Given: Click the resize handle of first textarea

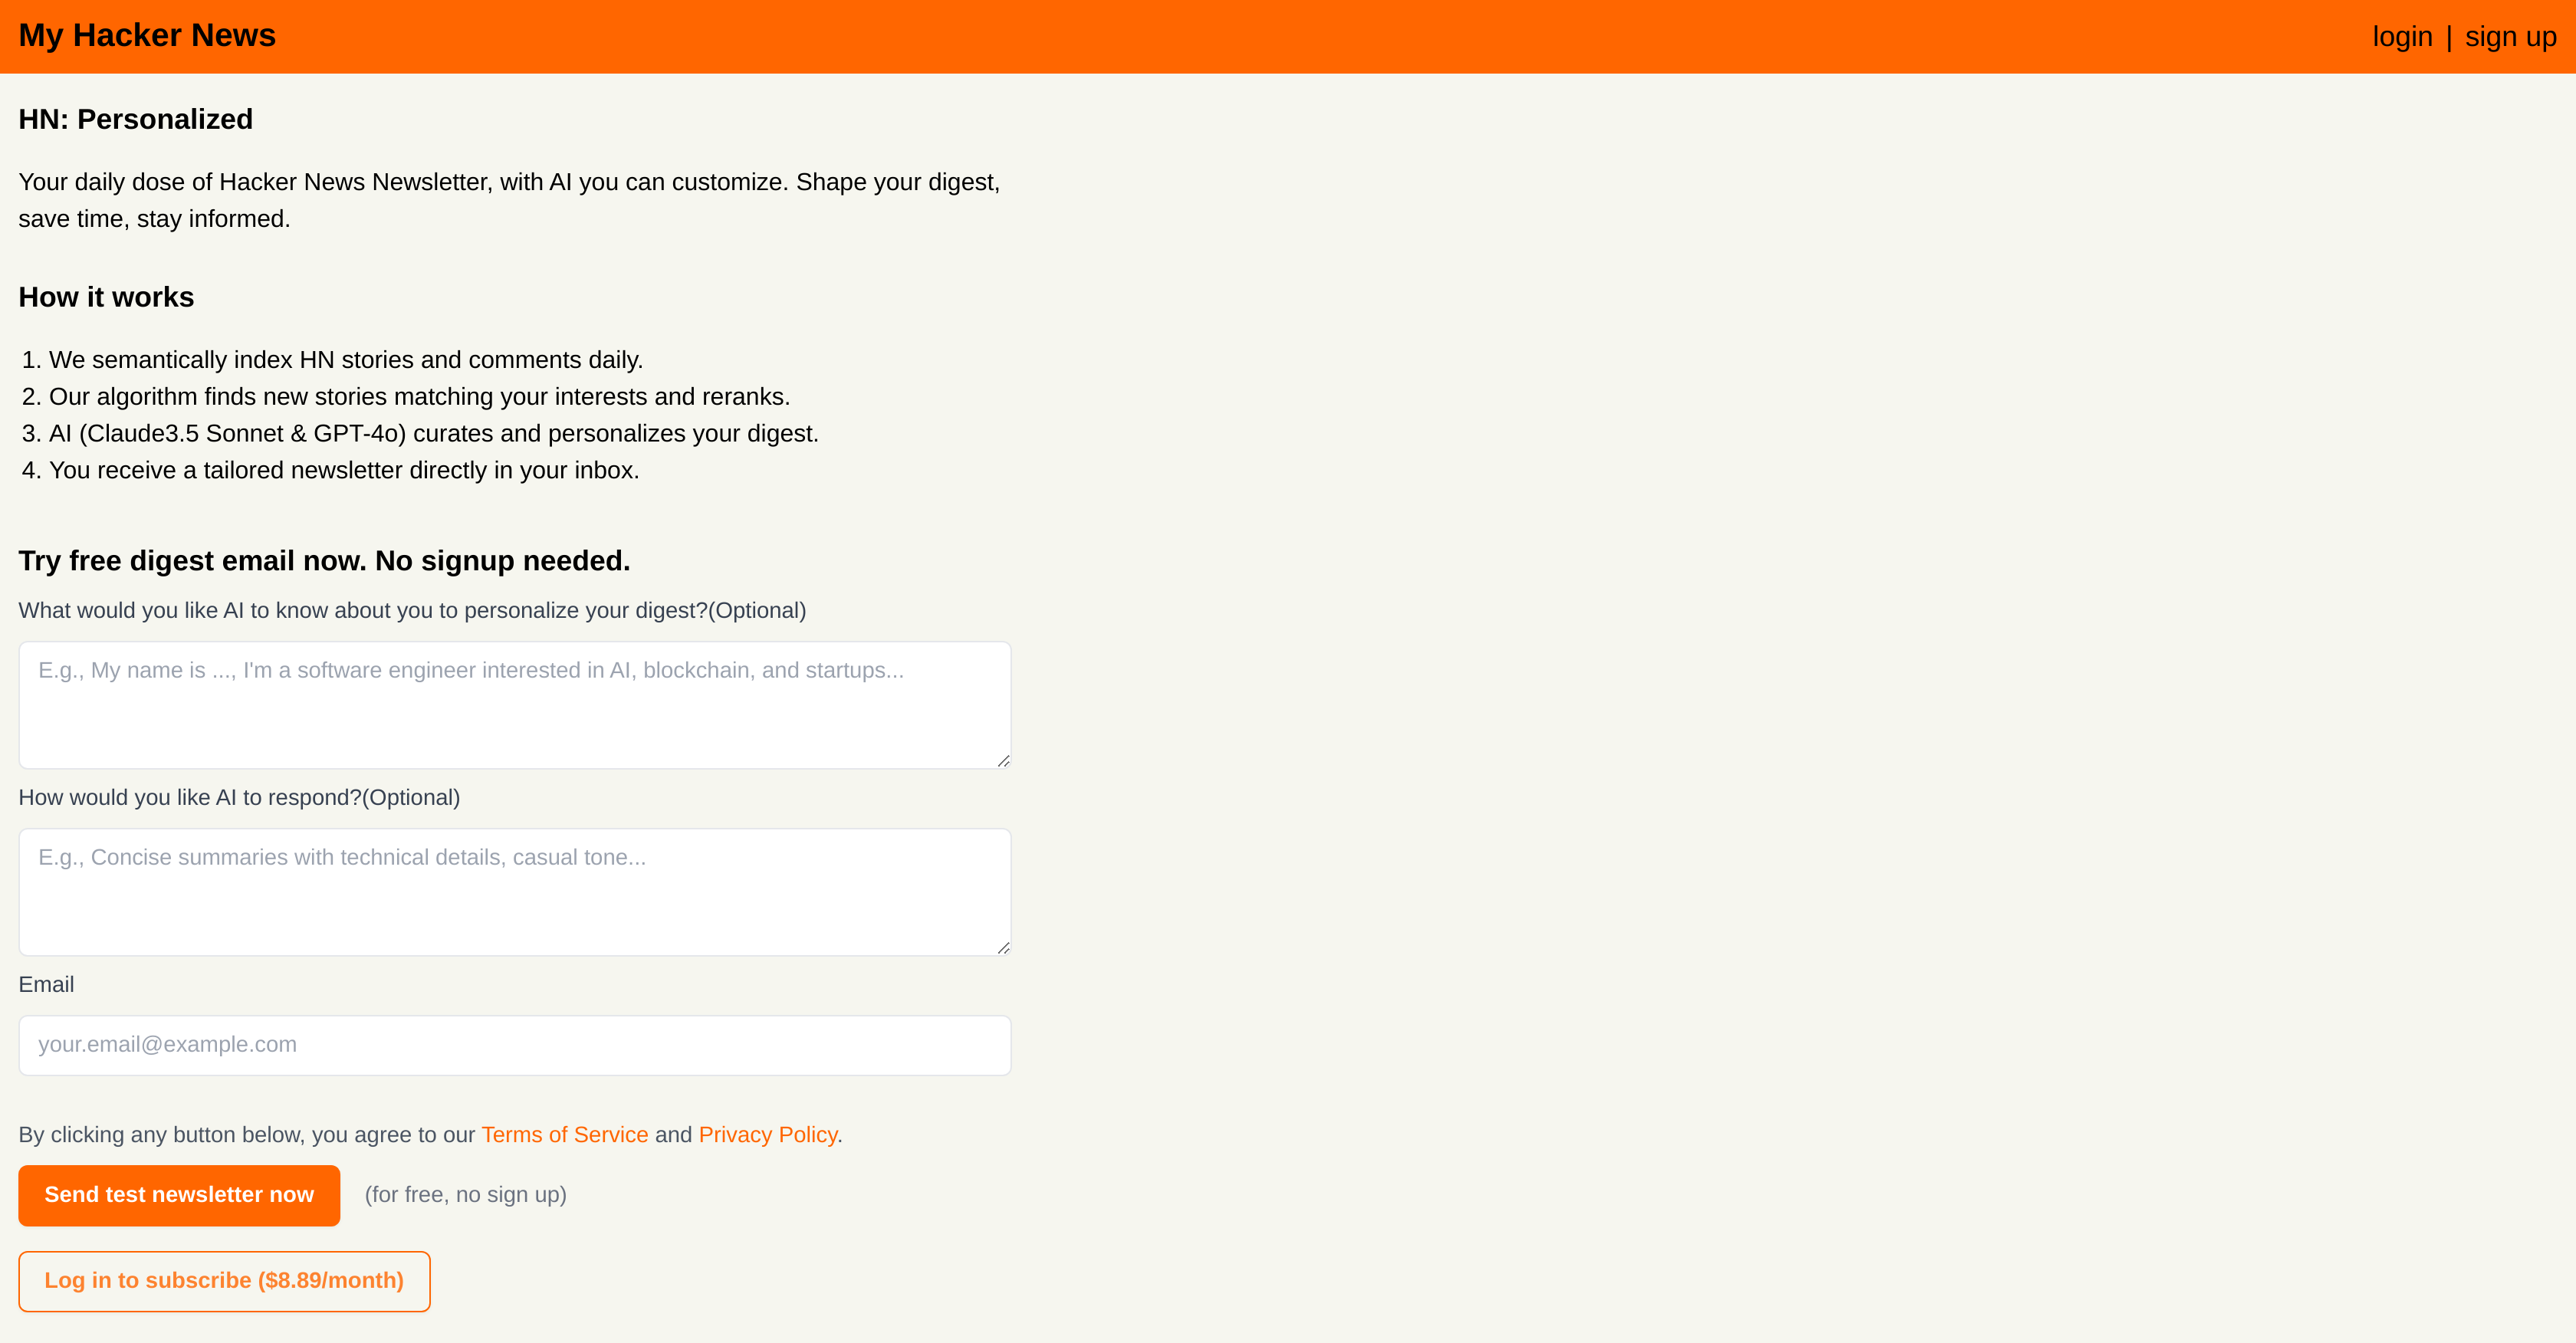Looking at the screenshot, I should point(1004,760).
